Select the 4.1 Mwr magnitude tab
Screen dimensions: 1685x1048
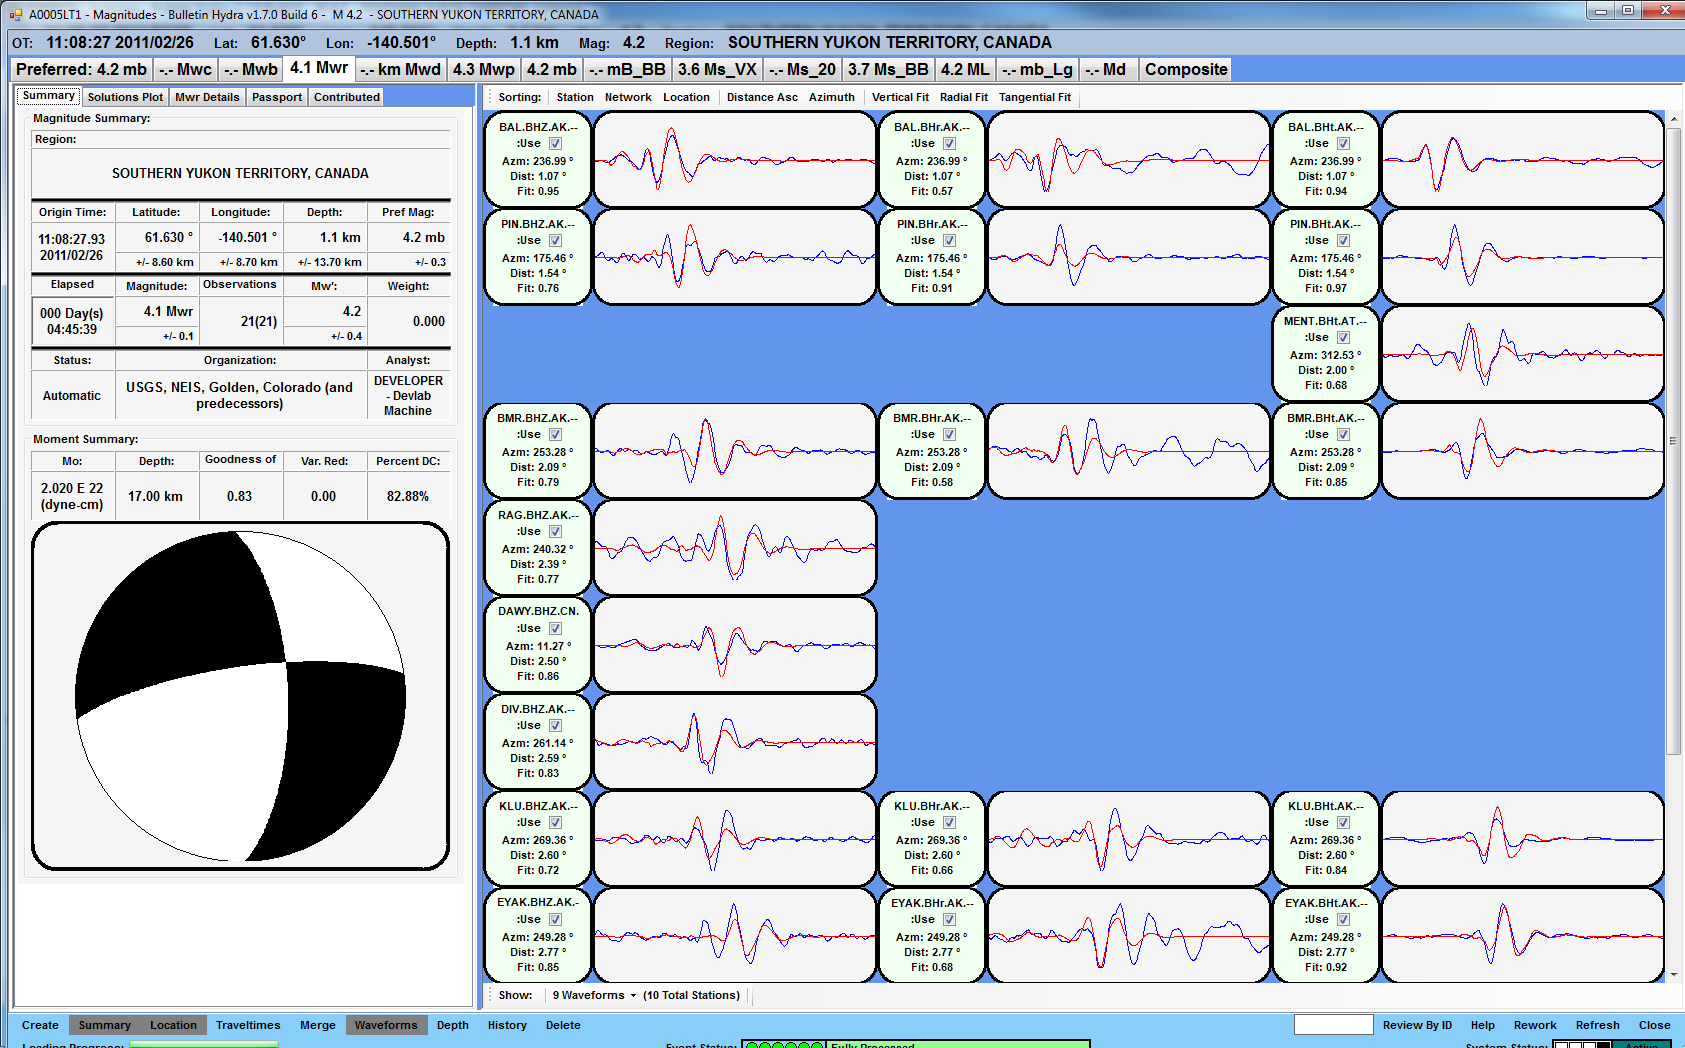319,68
